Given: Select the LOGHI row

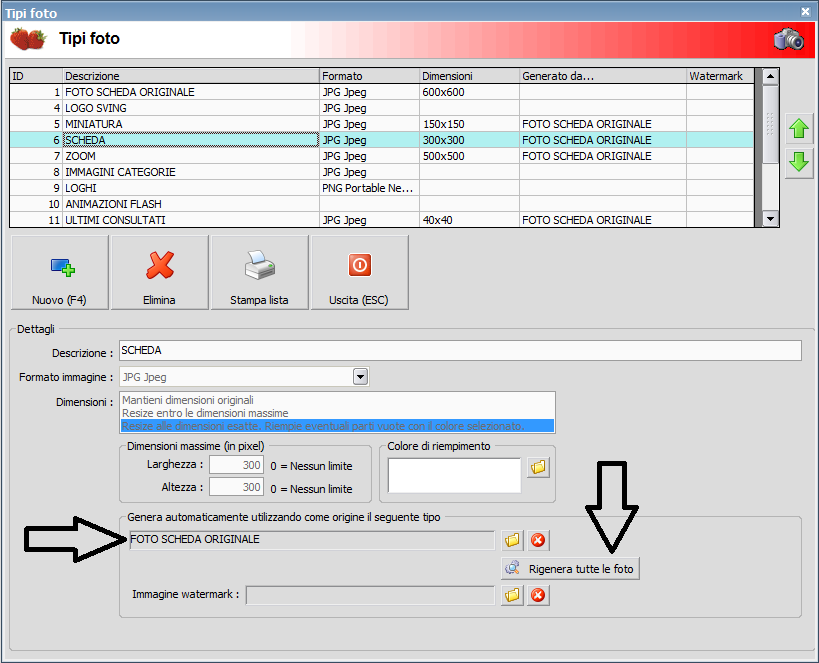Looking at the screenshot, I should tap(382, 188).
